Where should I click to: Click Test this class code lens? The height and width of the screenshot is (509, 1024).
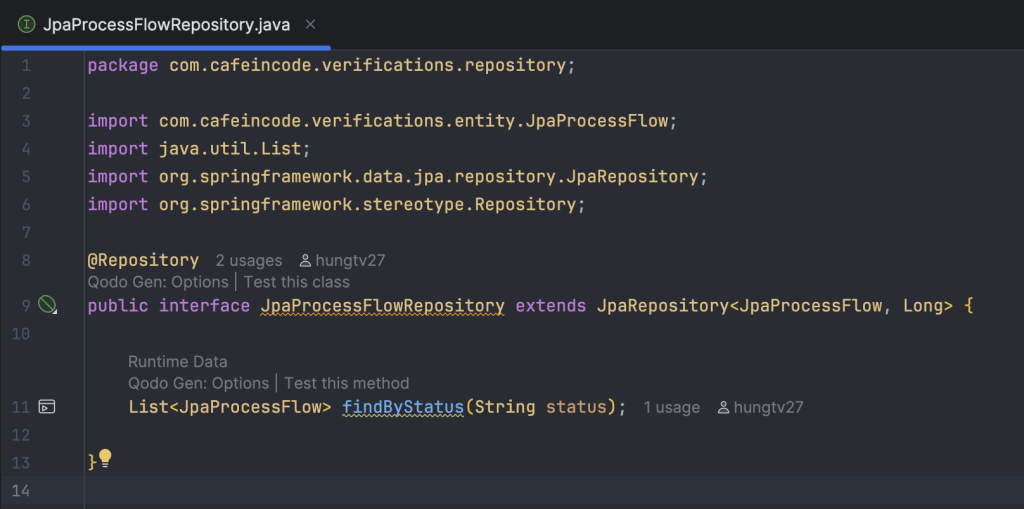[296, 282]
